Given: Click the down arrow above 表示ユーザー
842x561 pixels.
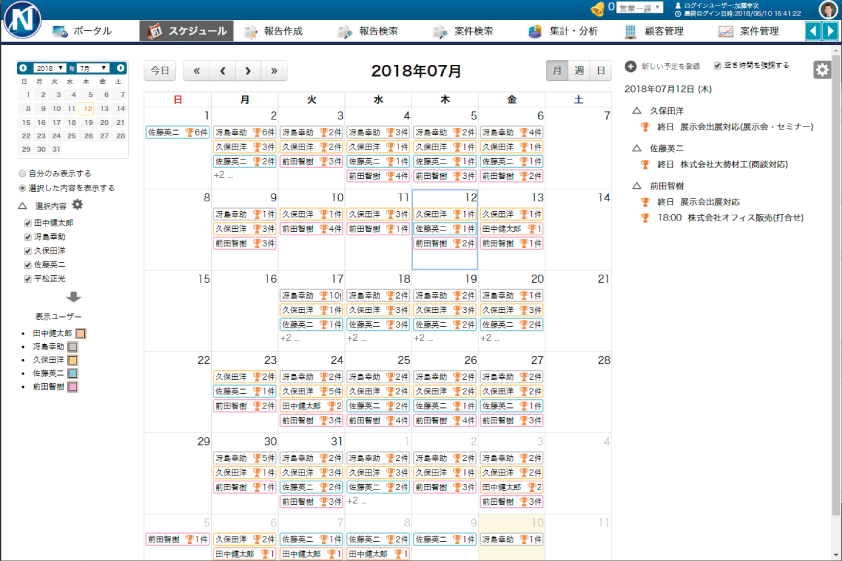Looking at the screenshot, I should coord(74,297).
